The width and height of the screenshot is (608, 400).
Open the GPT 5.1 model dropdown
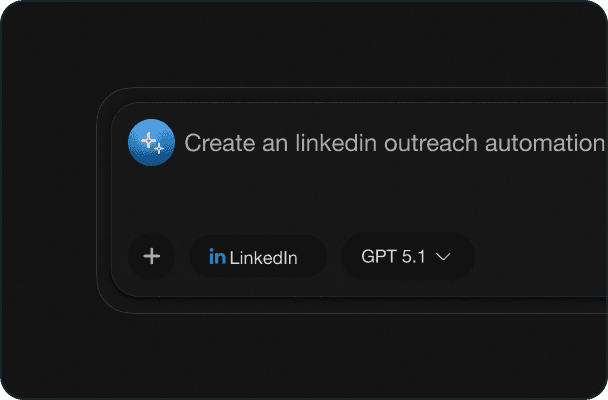point(407,256)
